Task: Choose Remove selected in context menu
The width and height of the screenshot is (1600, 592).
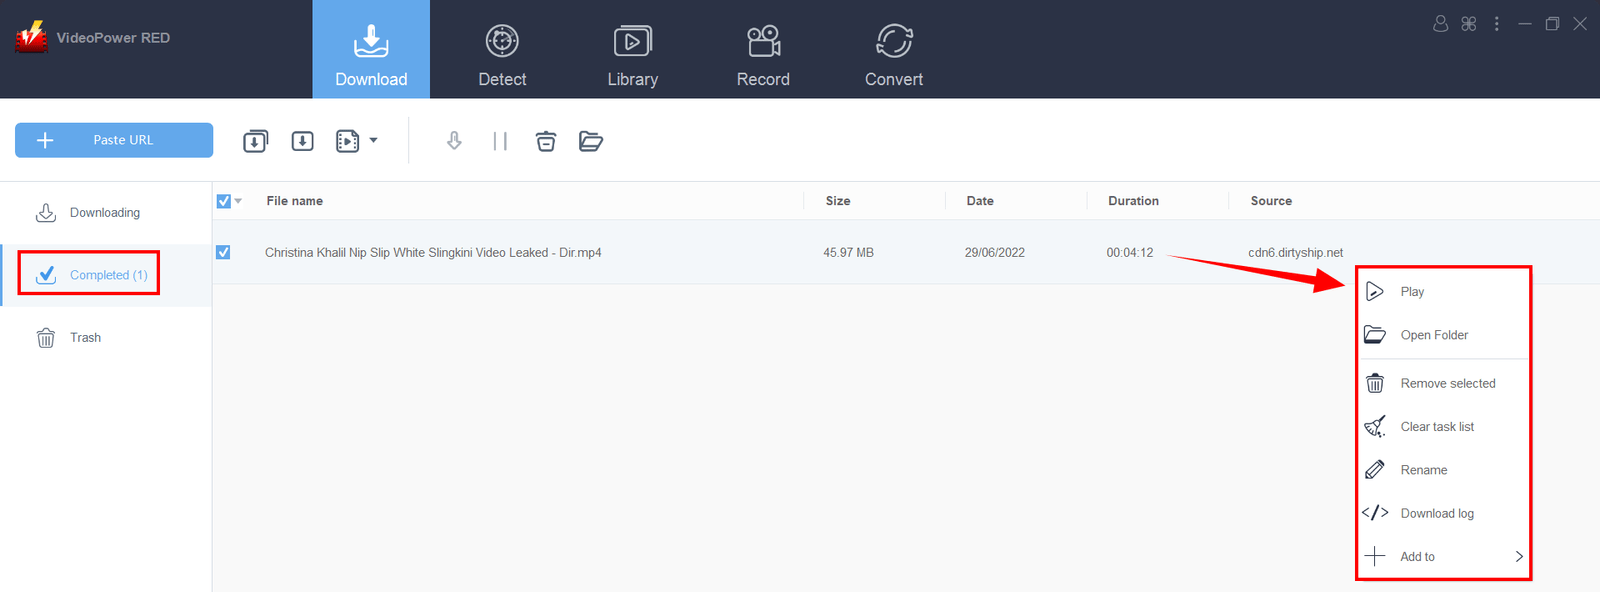Action: [x=1444, y=384]
